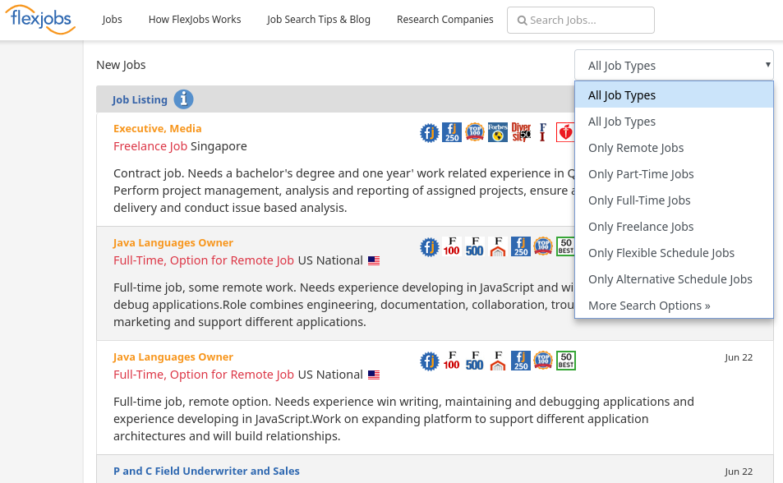Screen dimensions: 783x483
Task: Click Forbes badge on Executive, Media job
Action: coord(497,132)
